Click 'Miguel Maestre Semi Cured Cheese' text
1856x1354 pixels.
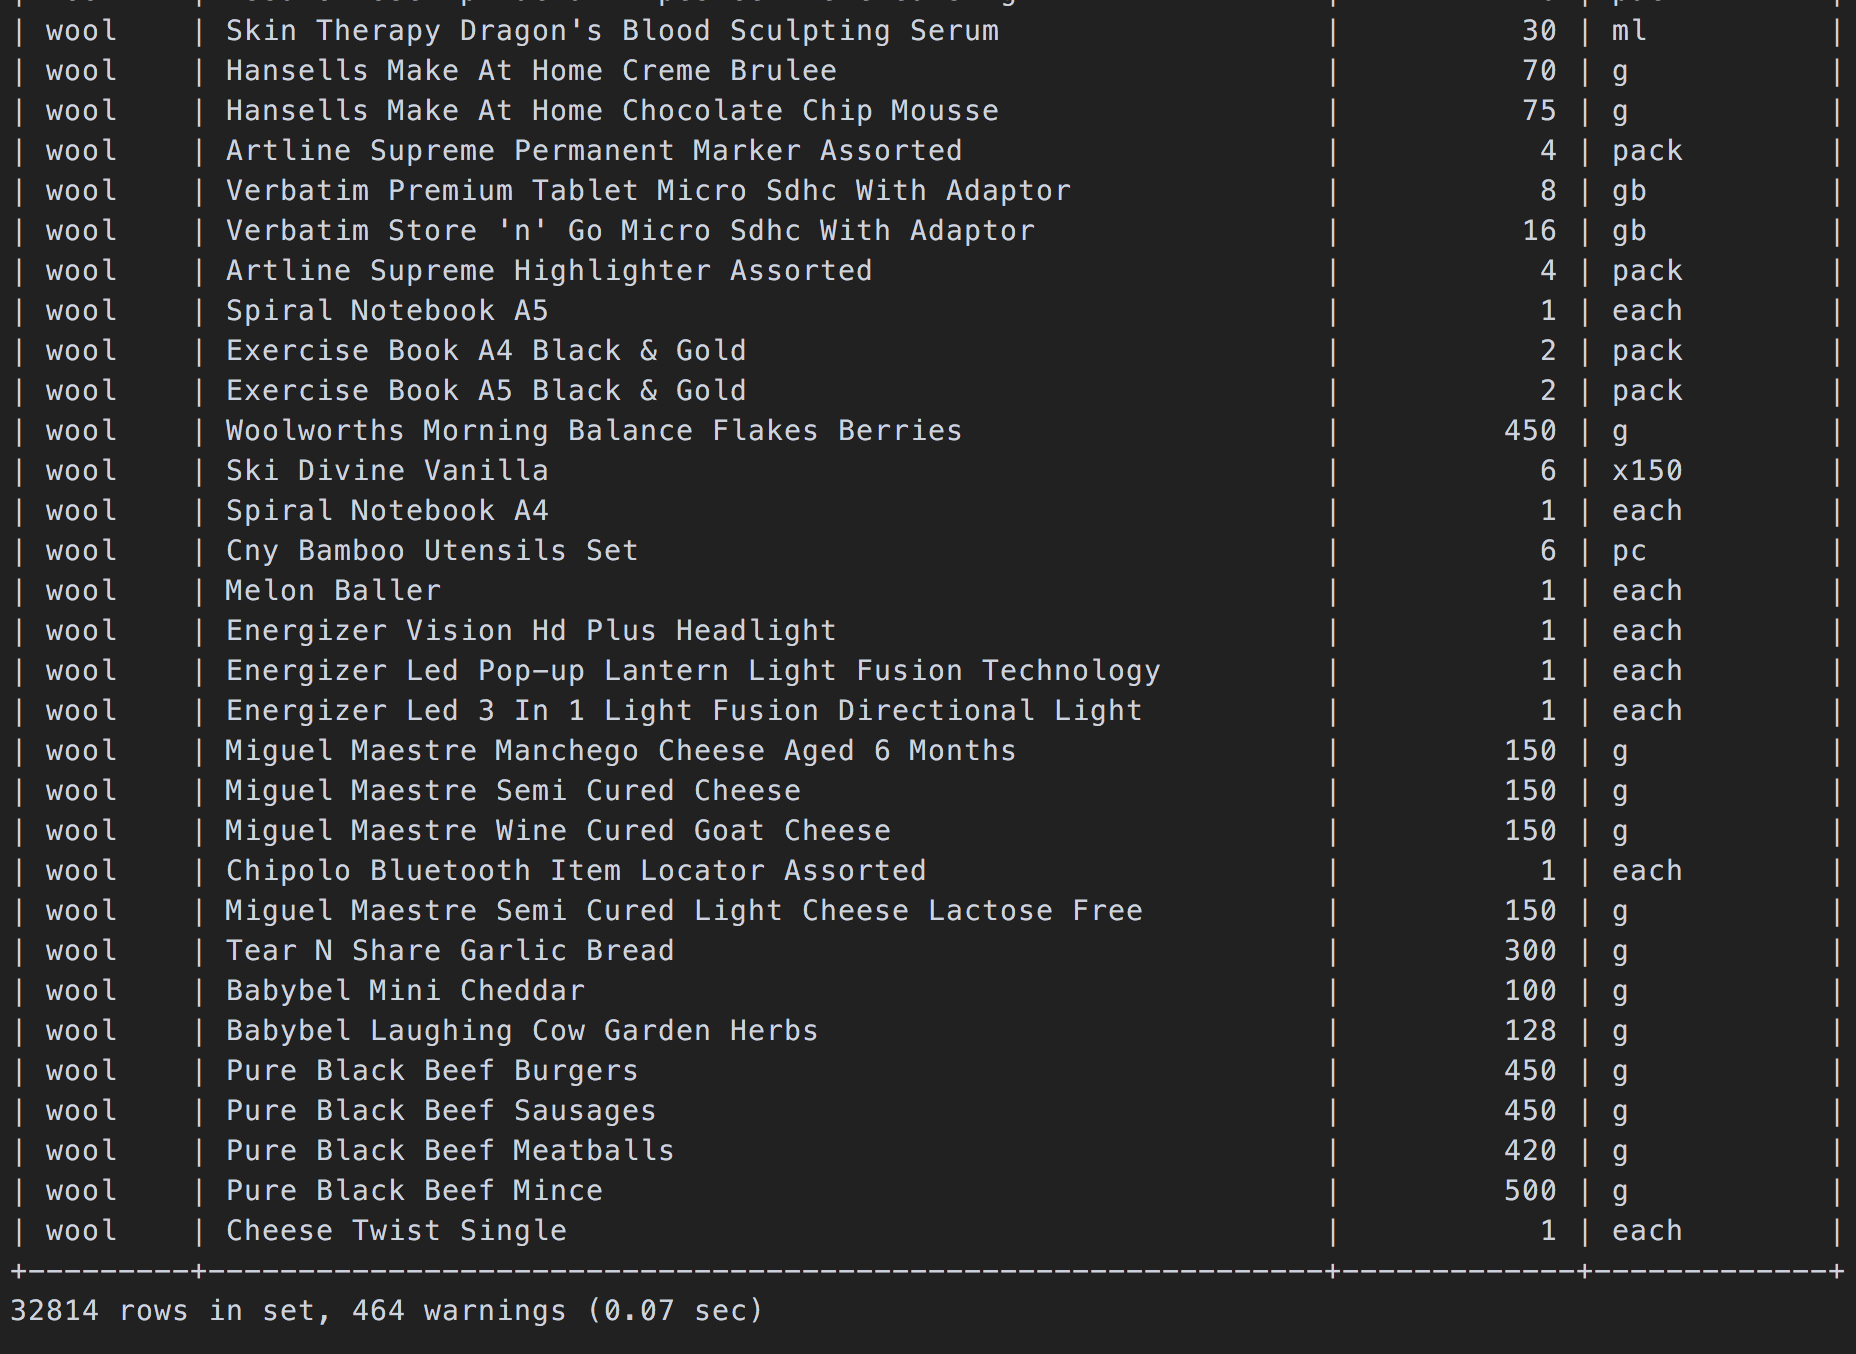coord(513,791)
